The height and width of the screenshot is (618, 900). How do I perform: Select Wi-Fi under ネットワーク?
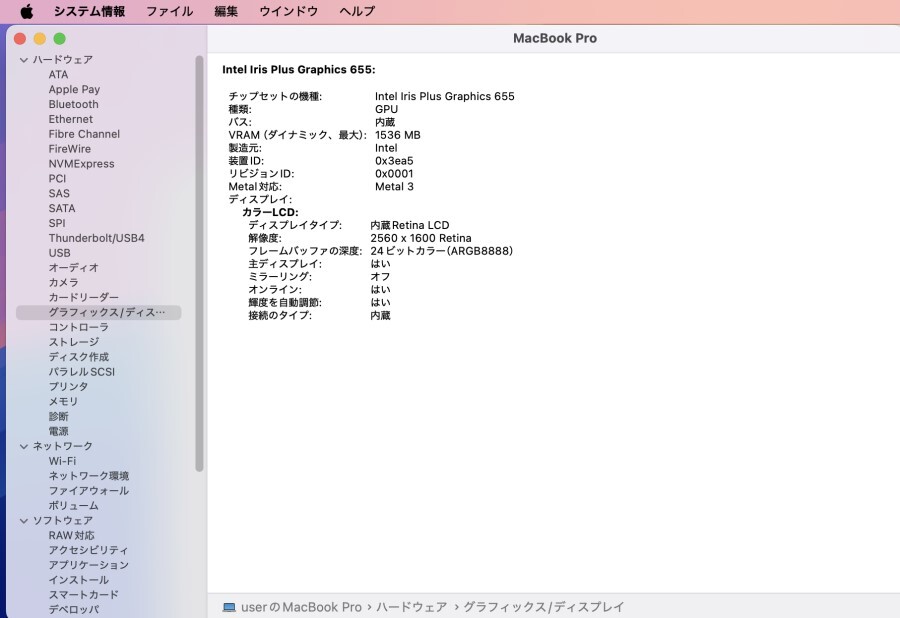(63, 461)
